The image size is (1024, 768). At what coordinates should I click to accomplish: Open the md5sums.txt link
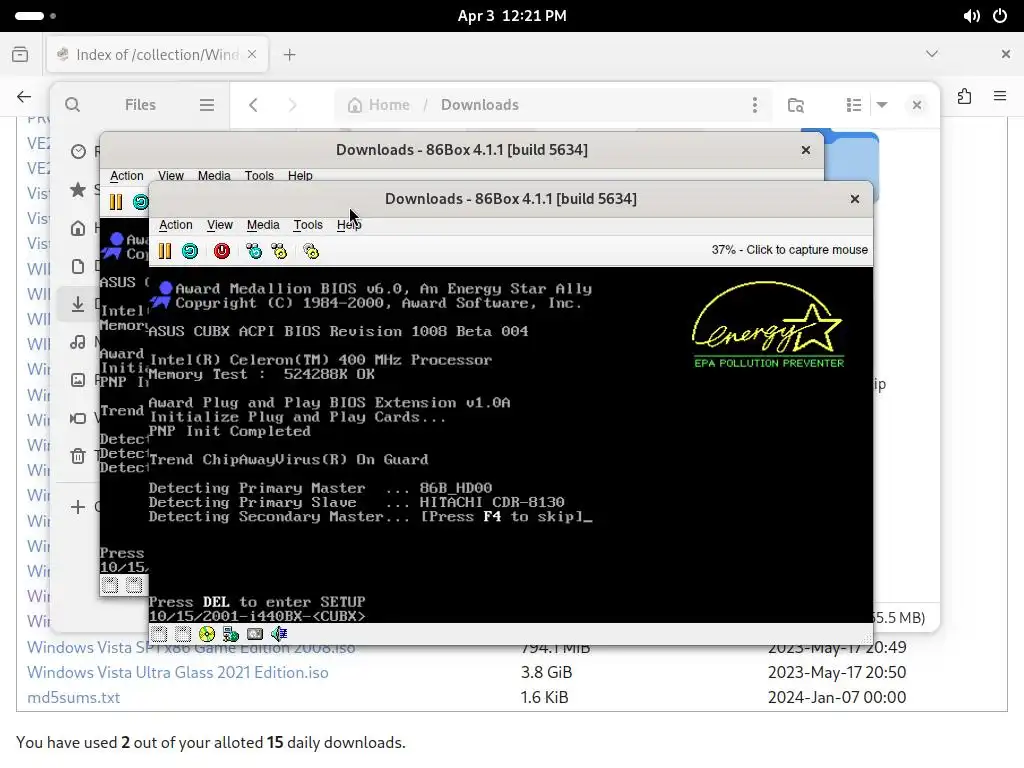pyautogui.click(x=73, y=697)
